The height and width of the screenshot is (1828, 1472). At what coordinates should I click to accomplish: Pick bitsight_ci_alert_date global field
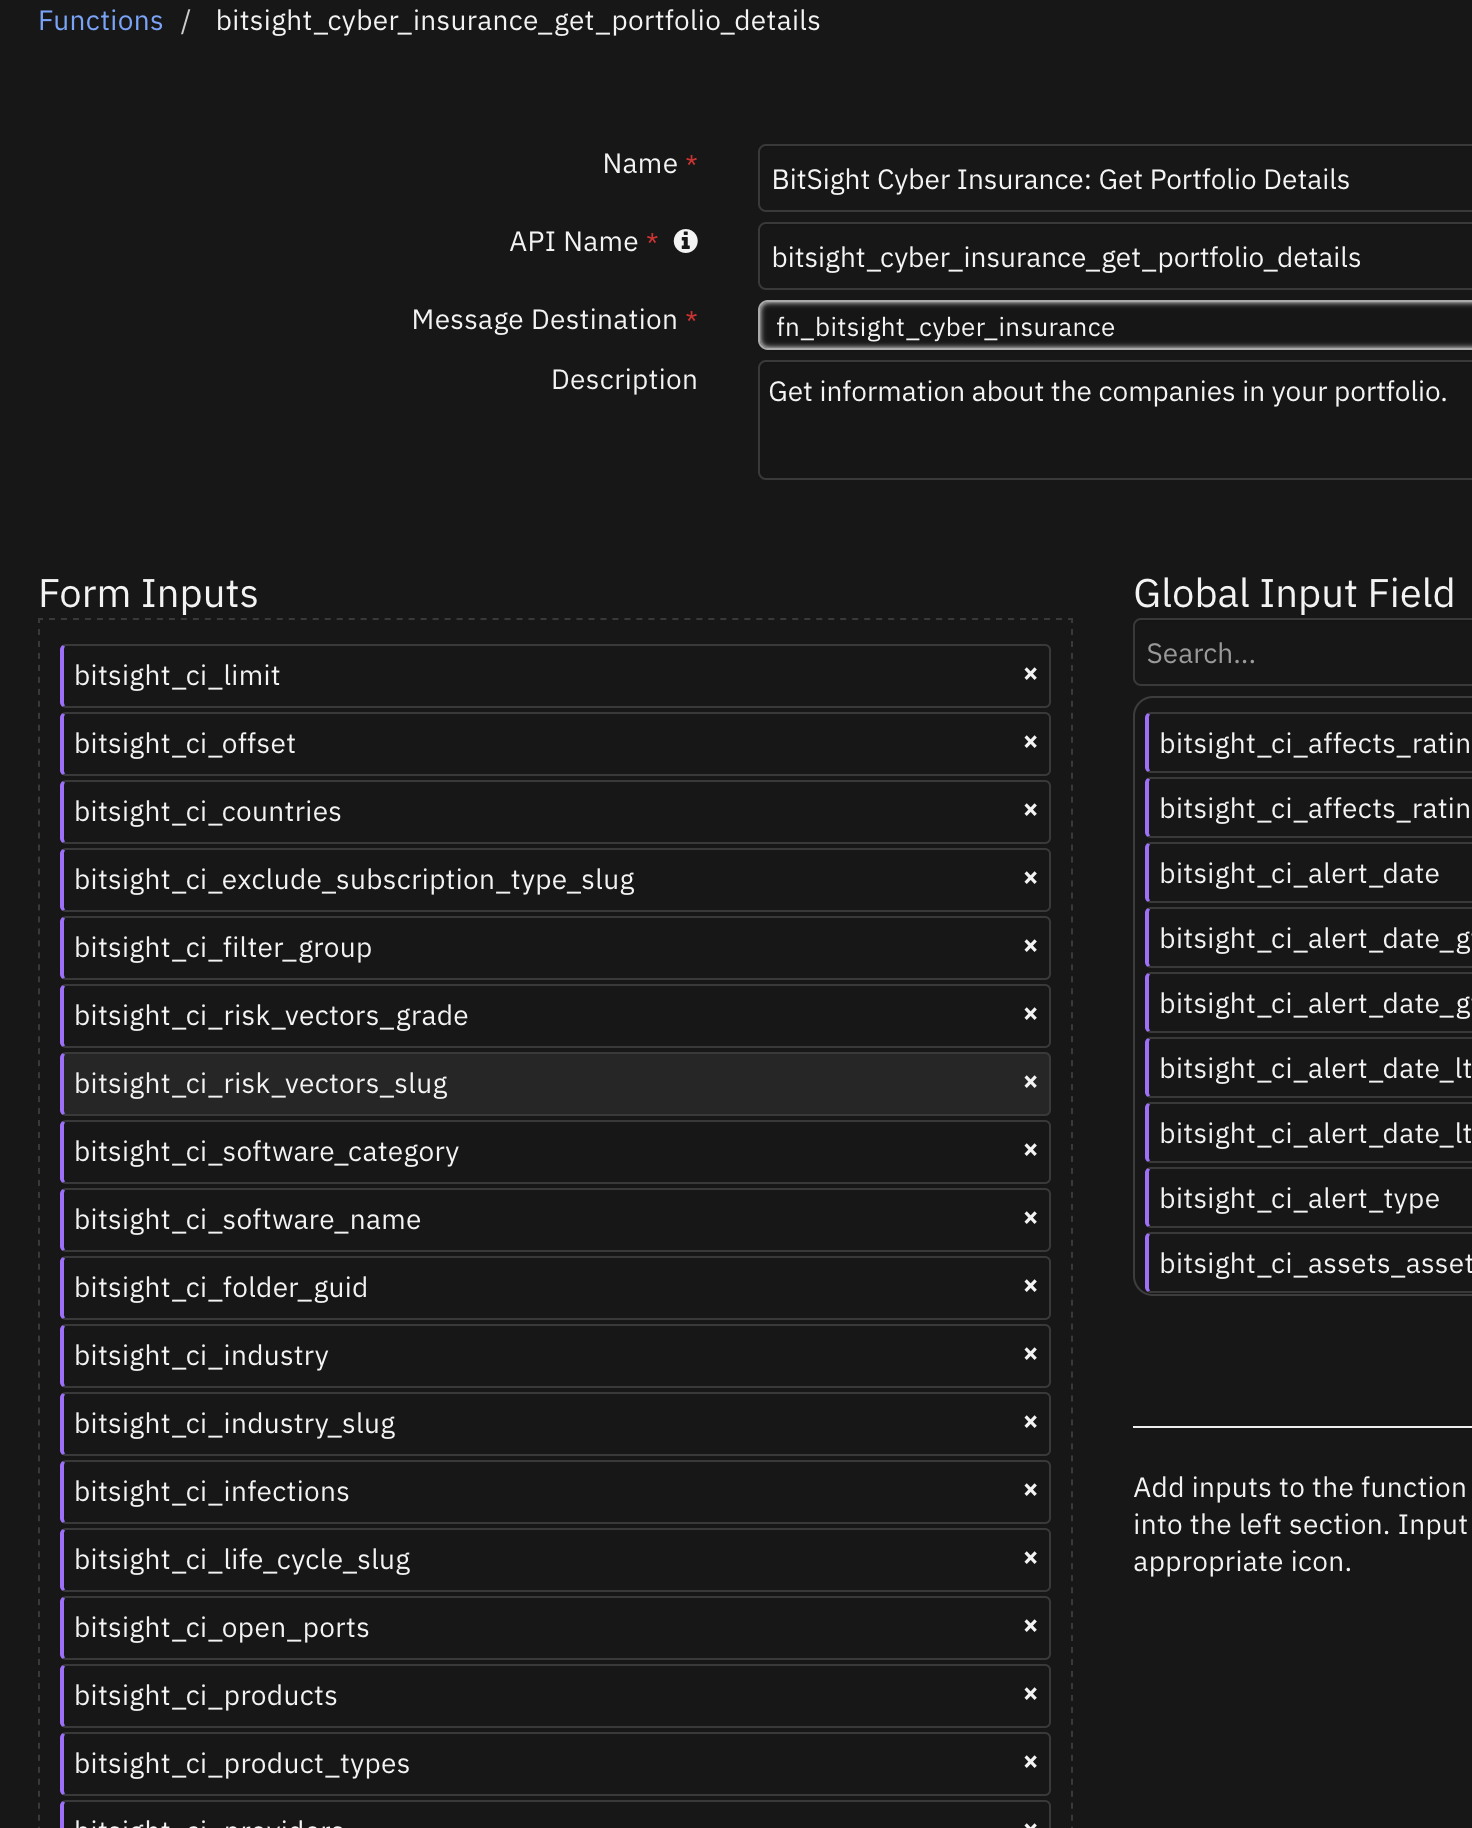(1309, 874)
